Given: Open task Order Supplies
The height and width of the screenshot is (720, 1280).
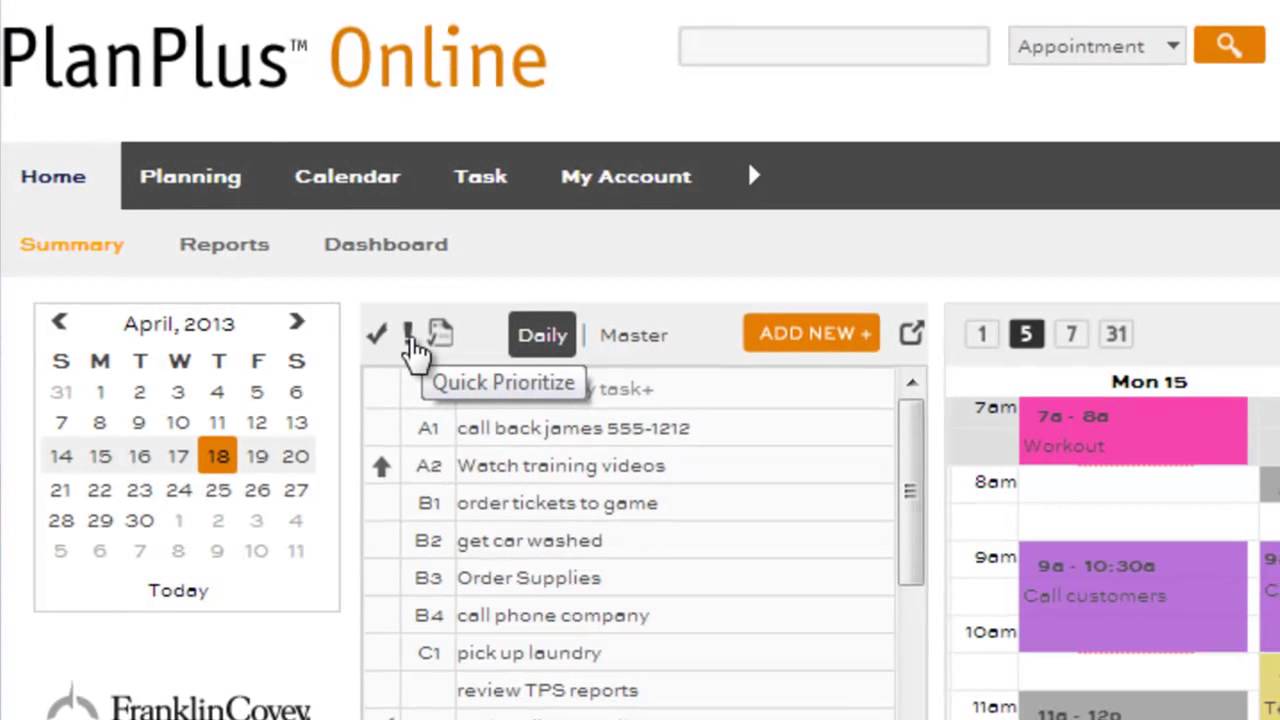Looking at the screenshot, I should pos(529,578).
